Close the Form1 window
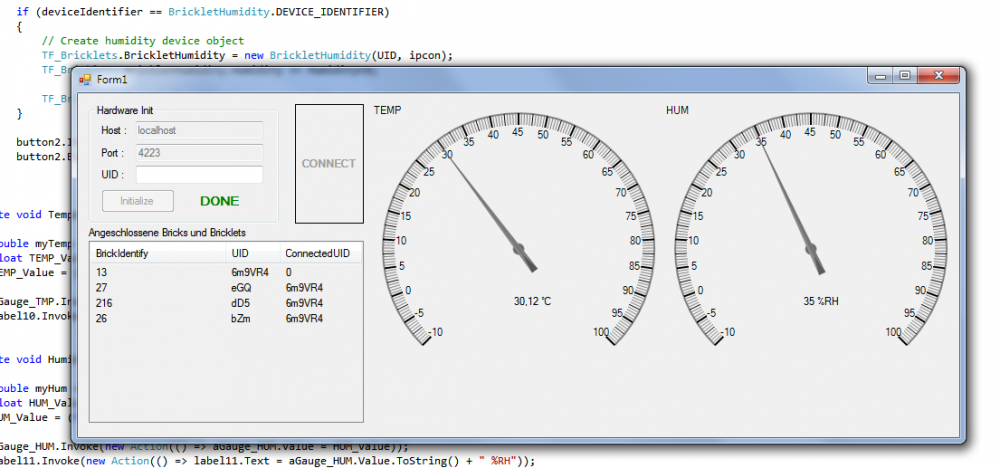Viewport: 1000px width, 468px height. coord(938,76)
